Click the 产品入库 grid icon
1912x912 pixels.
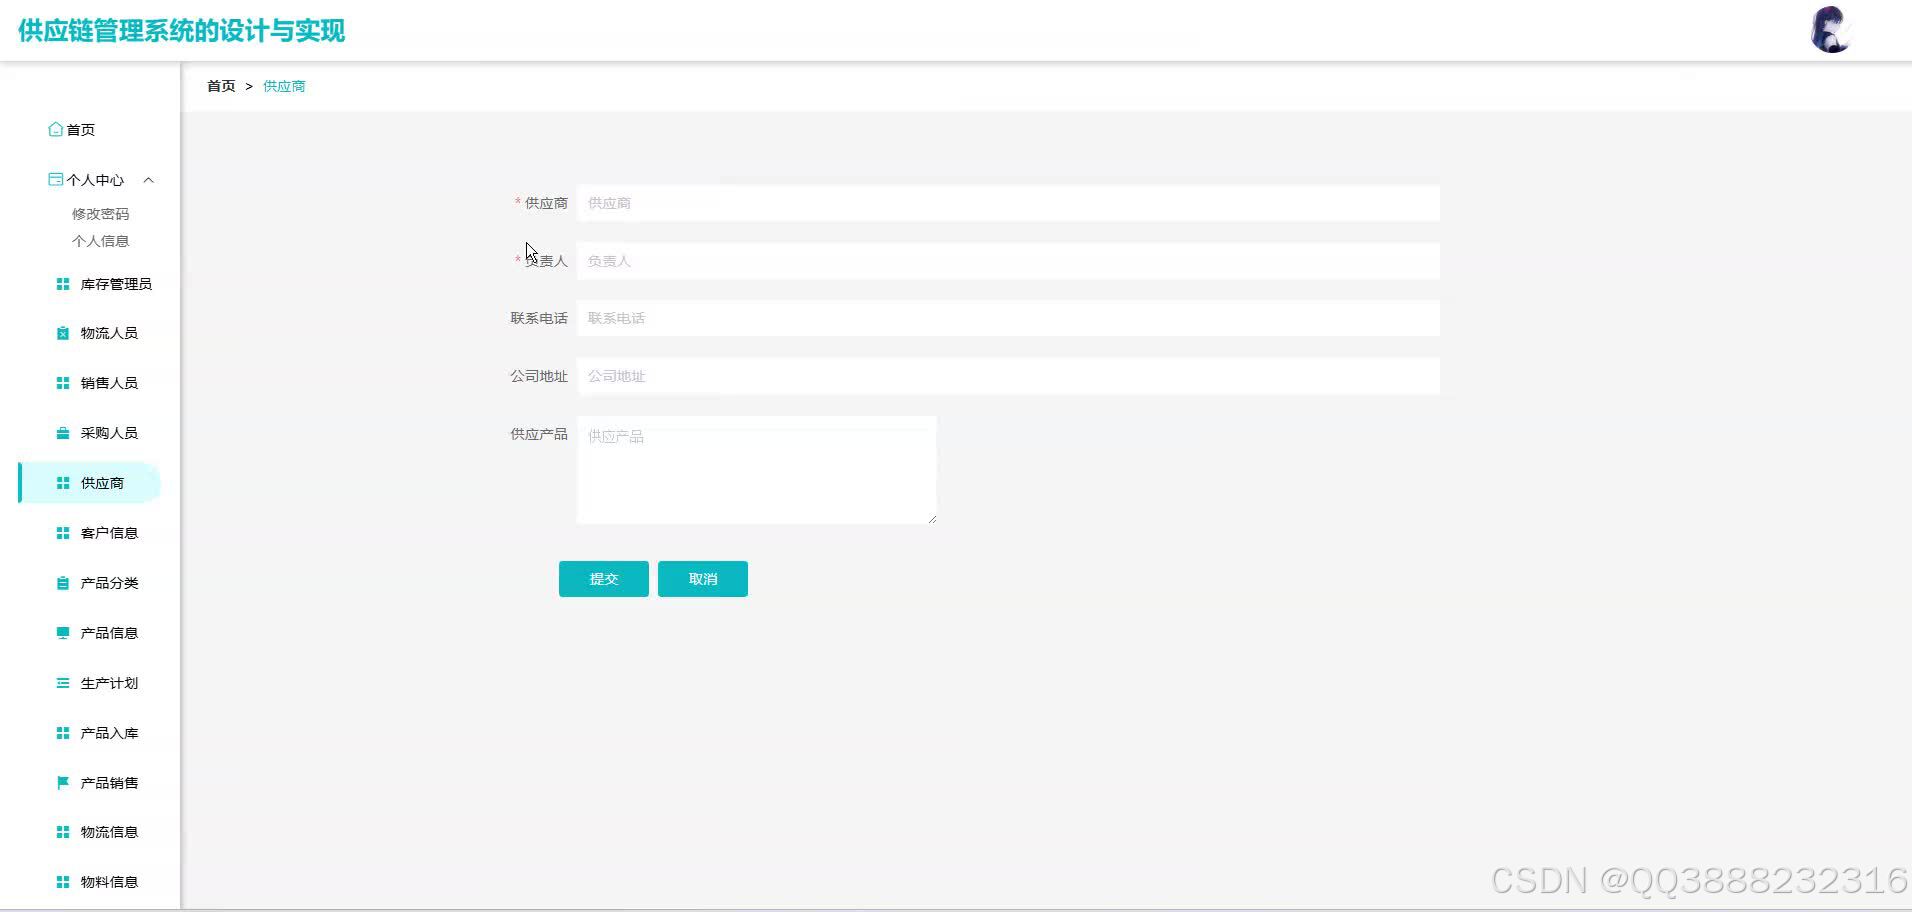tap(63, 733)
